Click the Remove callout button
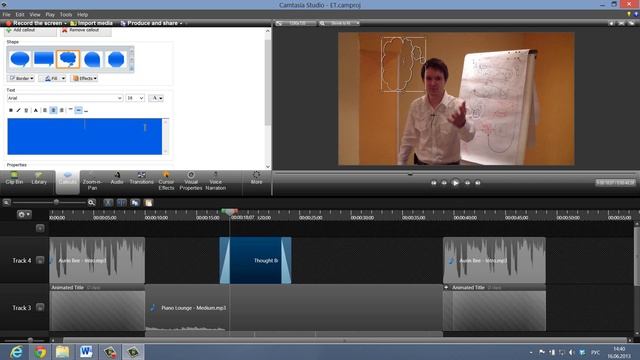This screenshot has height=360, width=640. click(85, 31)
